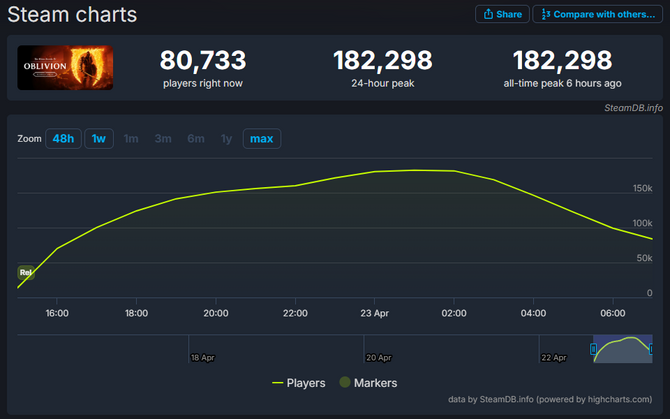Select the 1y zoom option
The width and height of the screenshot is (670, 419).
226,139
